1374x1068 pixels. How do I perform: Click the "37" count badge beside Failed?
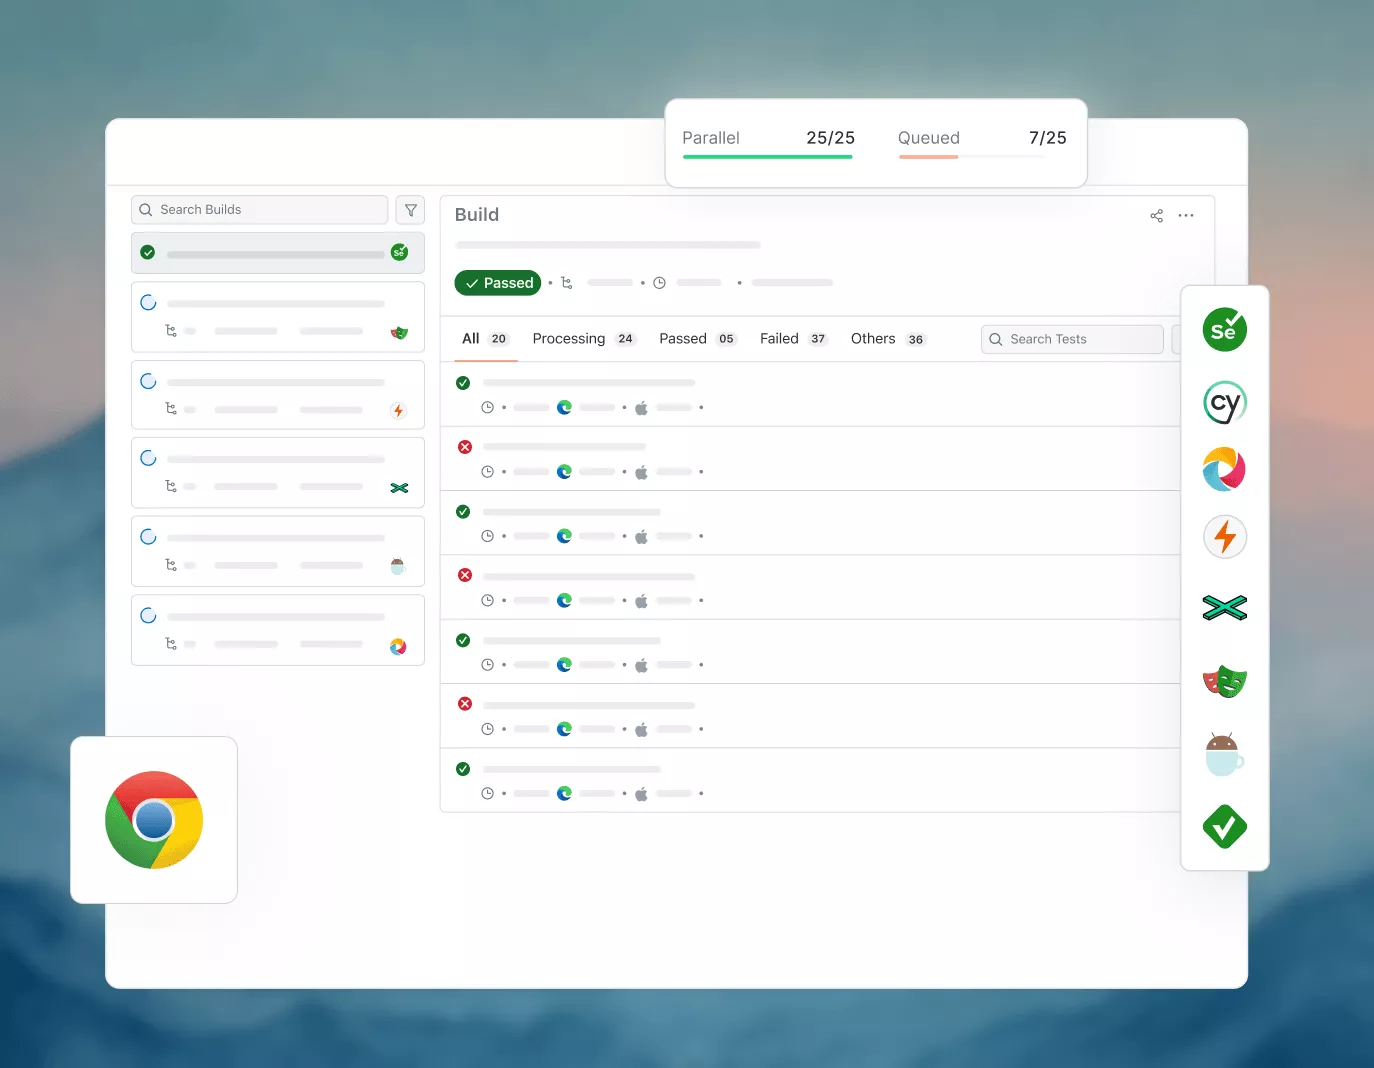(818, 339)
